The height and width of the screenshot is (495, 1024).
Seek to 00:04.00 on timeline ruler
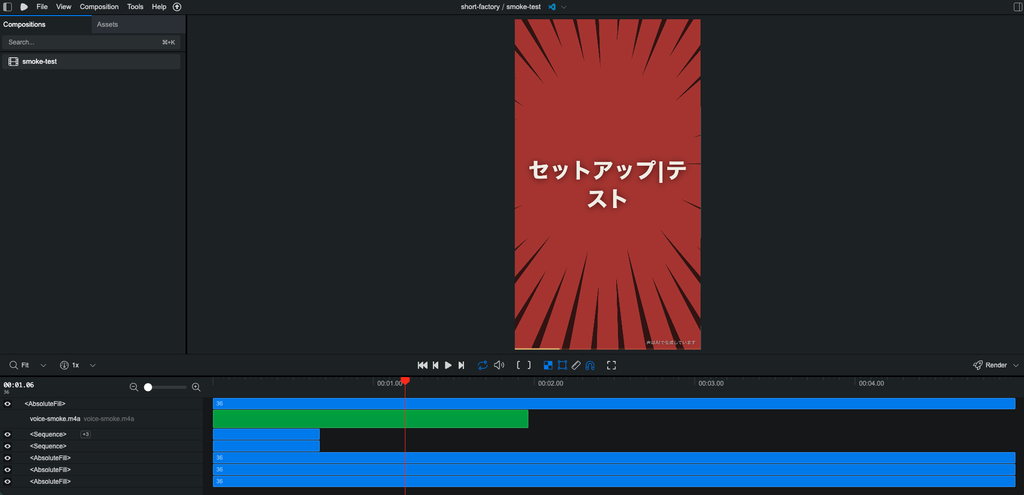click(871, 383)
